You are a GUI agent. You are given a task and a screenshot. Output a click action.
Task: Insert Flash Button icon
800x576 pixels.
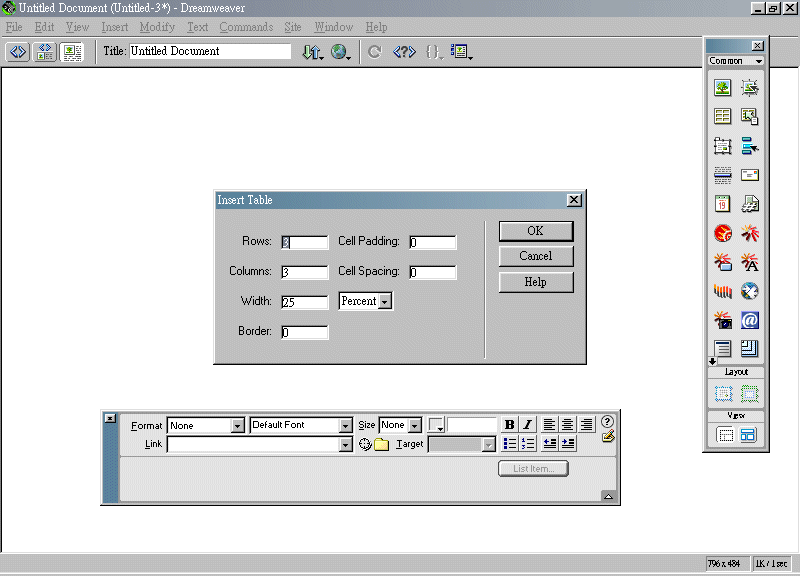click(722, 262)
